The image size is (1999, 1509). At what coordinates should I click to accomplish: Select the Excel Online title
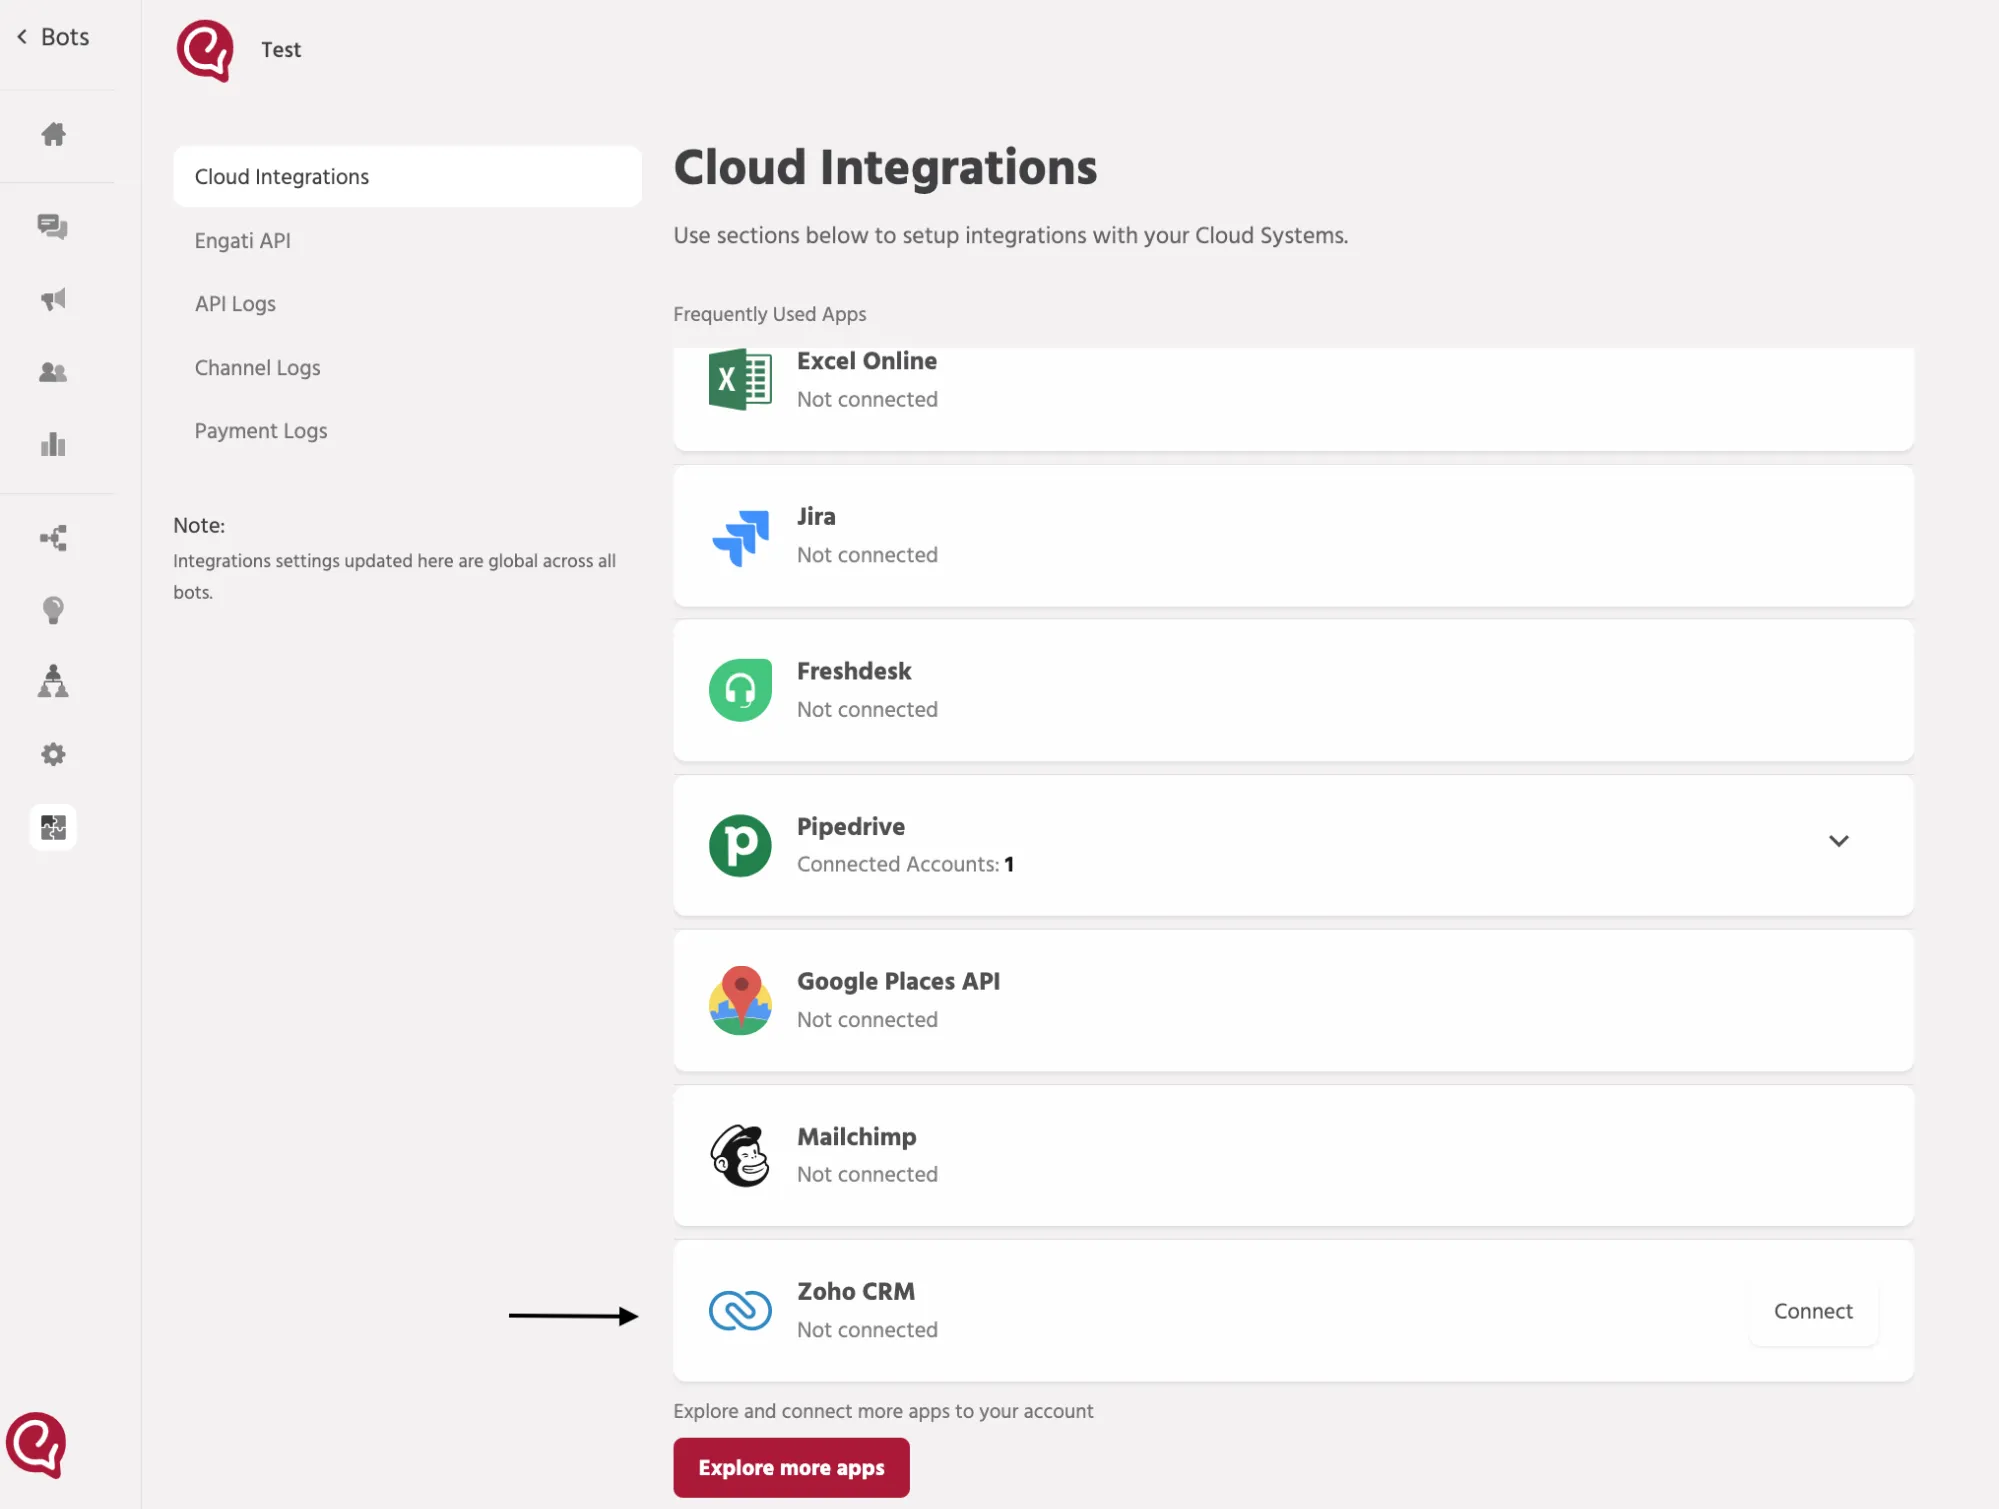[867, 361]
